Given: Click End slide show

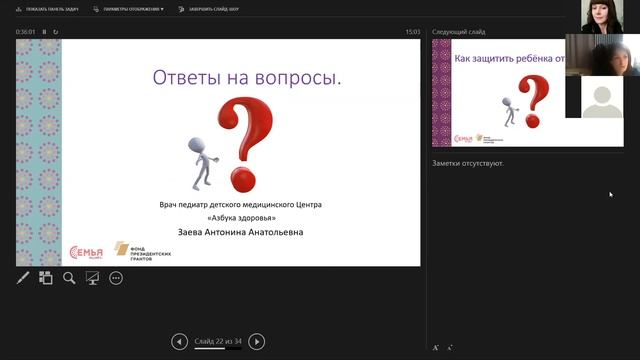Looking at the screenshot, I should (209, 9).
